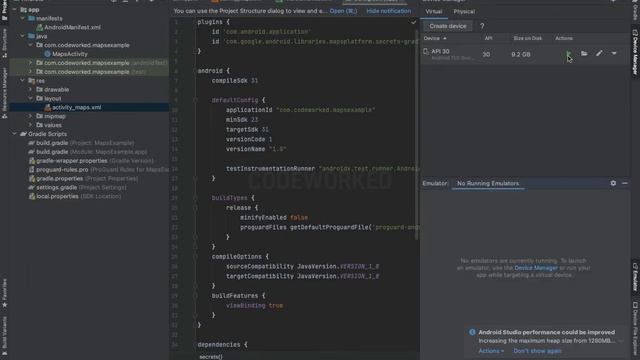Expand the values folder

coord(30,125)
